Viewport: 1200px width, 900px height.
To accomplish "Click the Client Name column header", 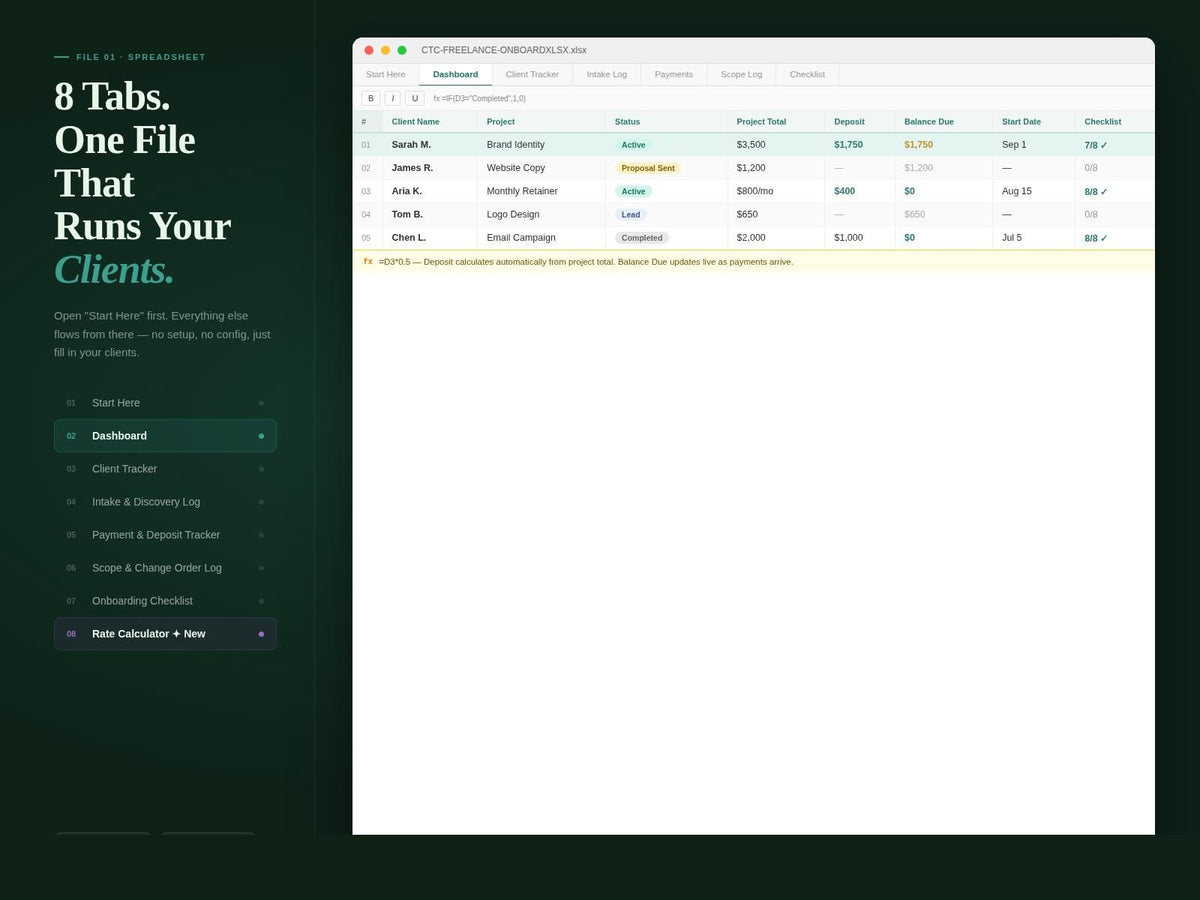I will pos(430,122).
